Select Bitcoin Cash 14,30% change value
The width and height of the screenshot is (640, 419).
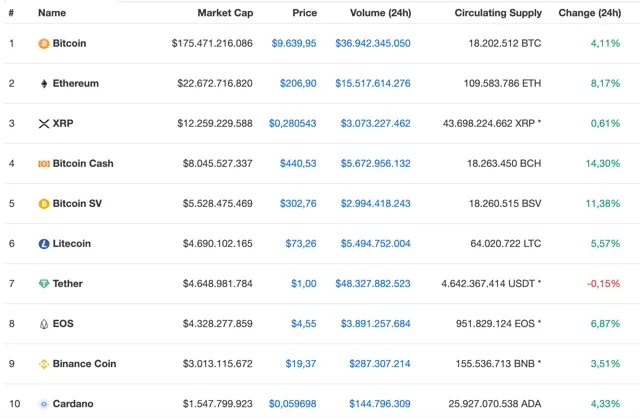click(603, 163)
